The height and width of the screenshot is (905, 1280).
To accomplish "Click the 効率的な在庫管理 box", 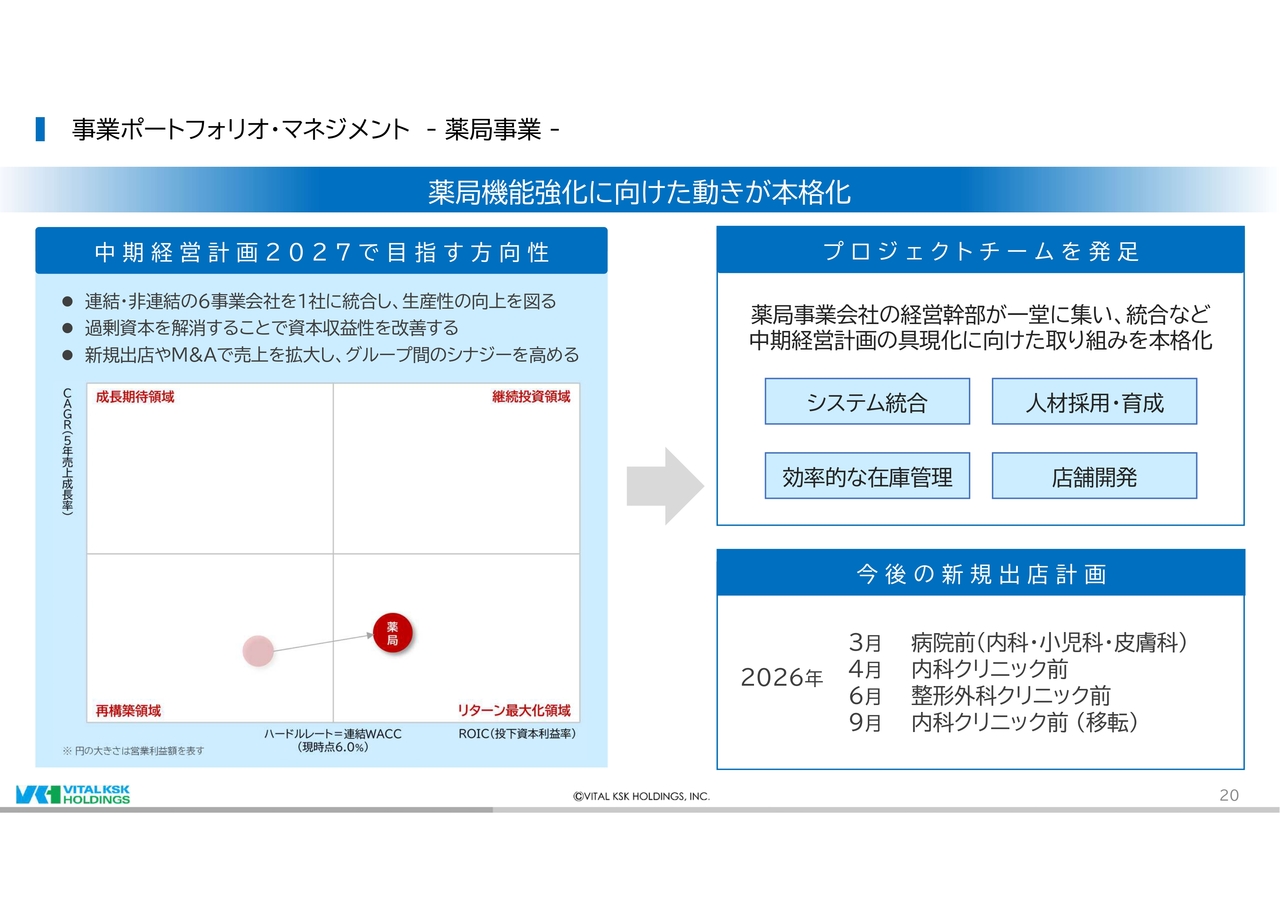I will pos(867,477).
